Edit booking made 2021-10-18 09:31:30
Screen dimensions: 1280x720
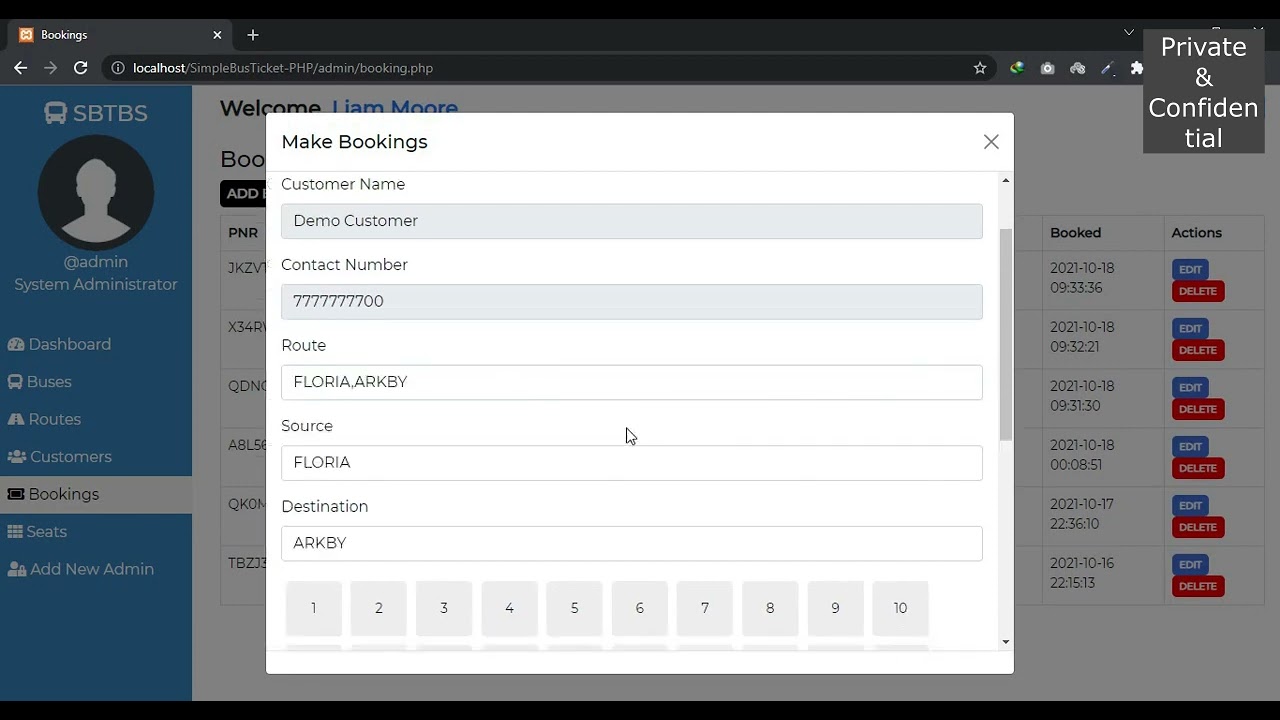click(x=1190, y=387)
